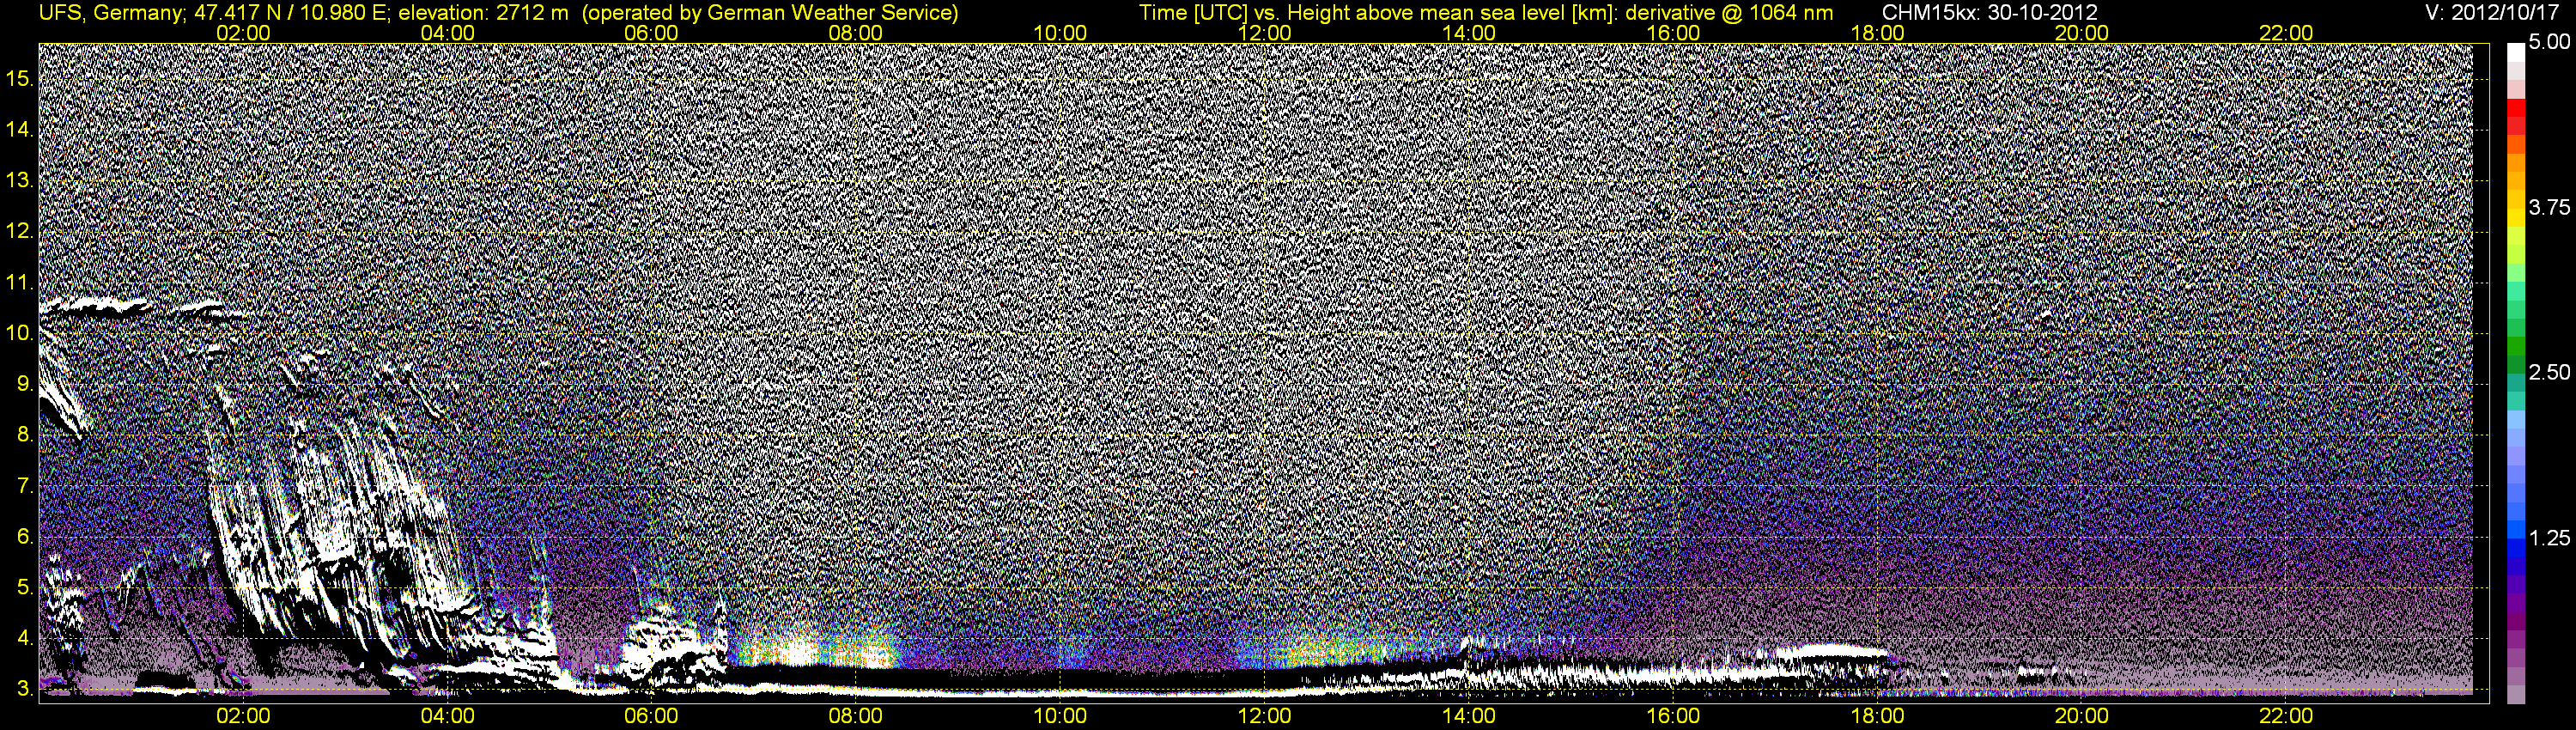Click "(operated by German Weather Service)" text
Viewport: 2576px width, 730px height.
point(770,13)
